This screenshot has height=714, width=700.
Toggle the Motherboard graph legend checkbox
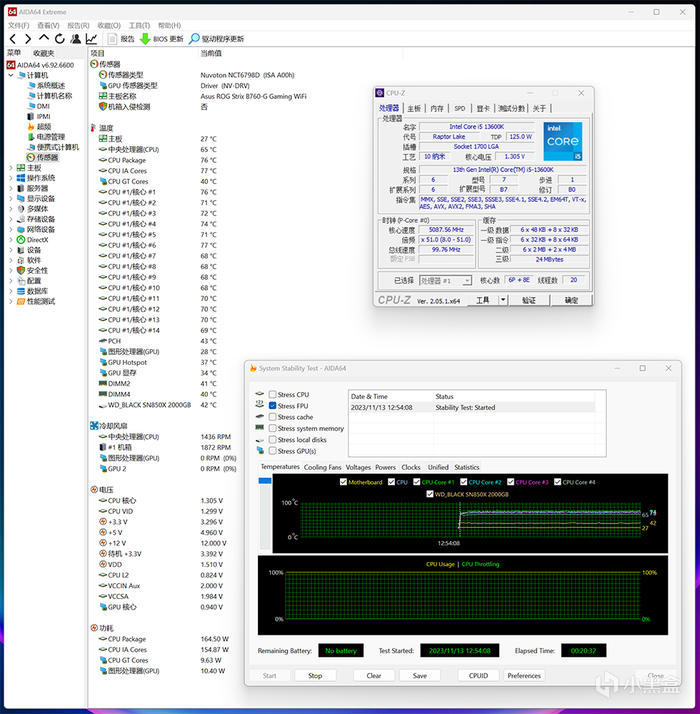[343, 482]
